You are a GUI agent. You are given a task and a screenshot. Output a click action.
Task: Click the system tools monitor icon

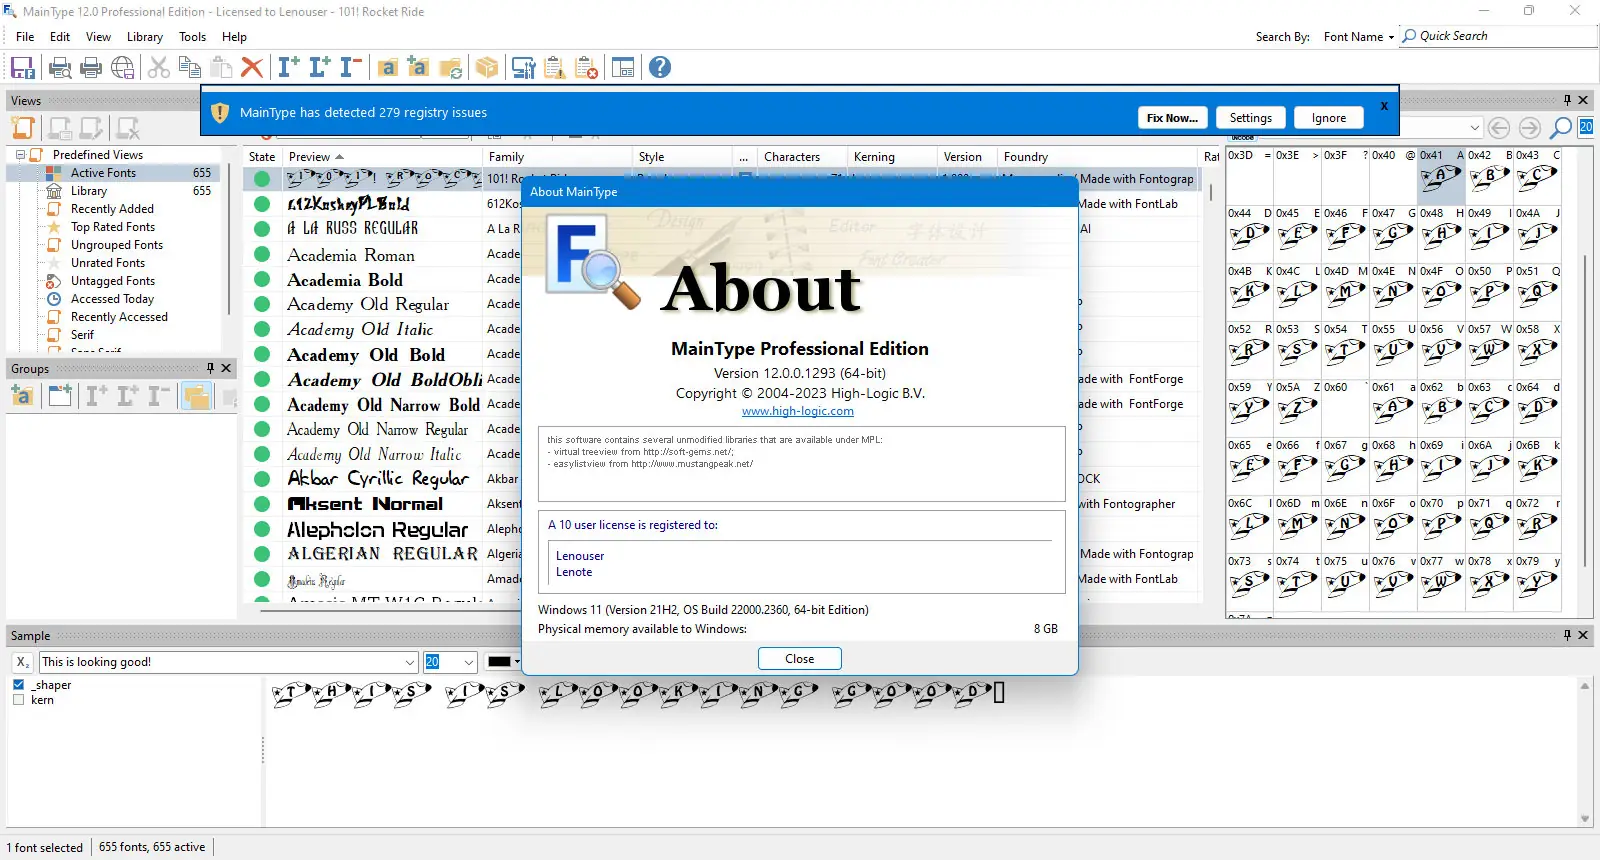coord(524,68)
